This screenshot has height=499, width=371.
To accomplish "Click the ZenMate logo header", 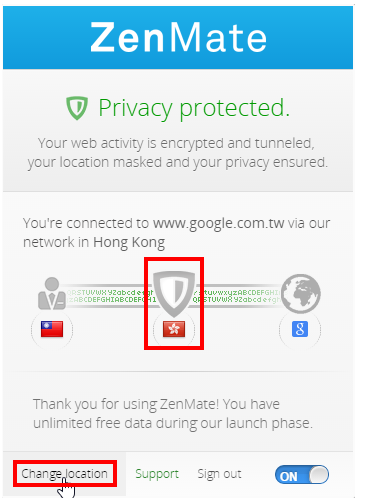I will point(178,37).
